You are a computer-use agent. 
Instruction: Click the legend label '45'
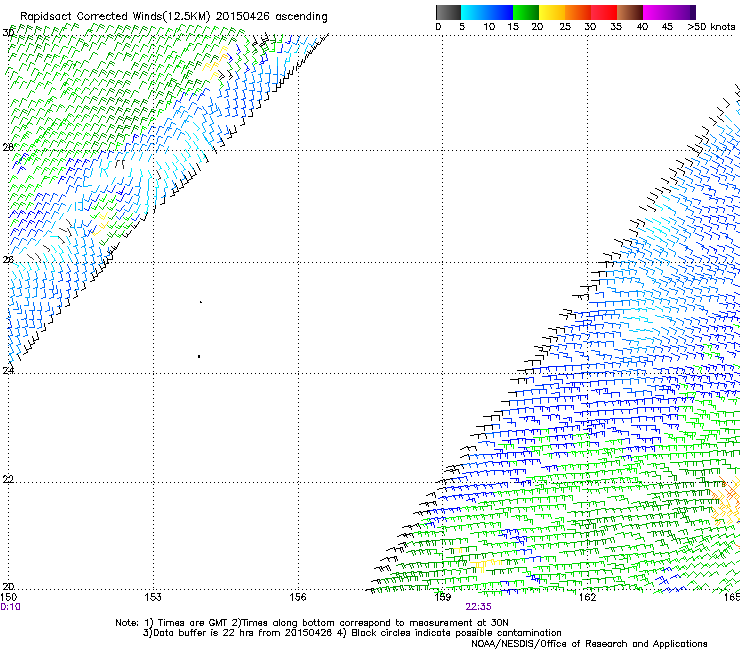pos(667,27)
